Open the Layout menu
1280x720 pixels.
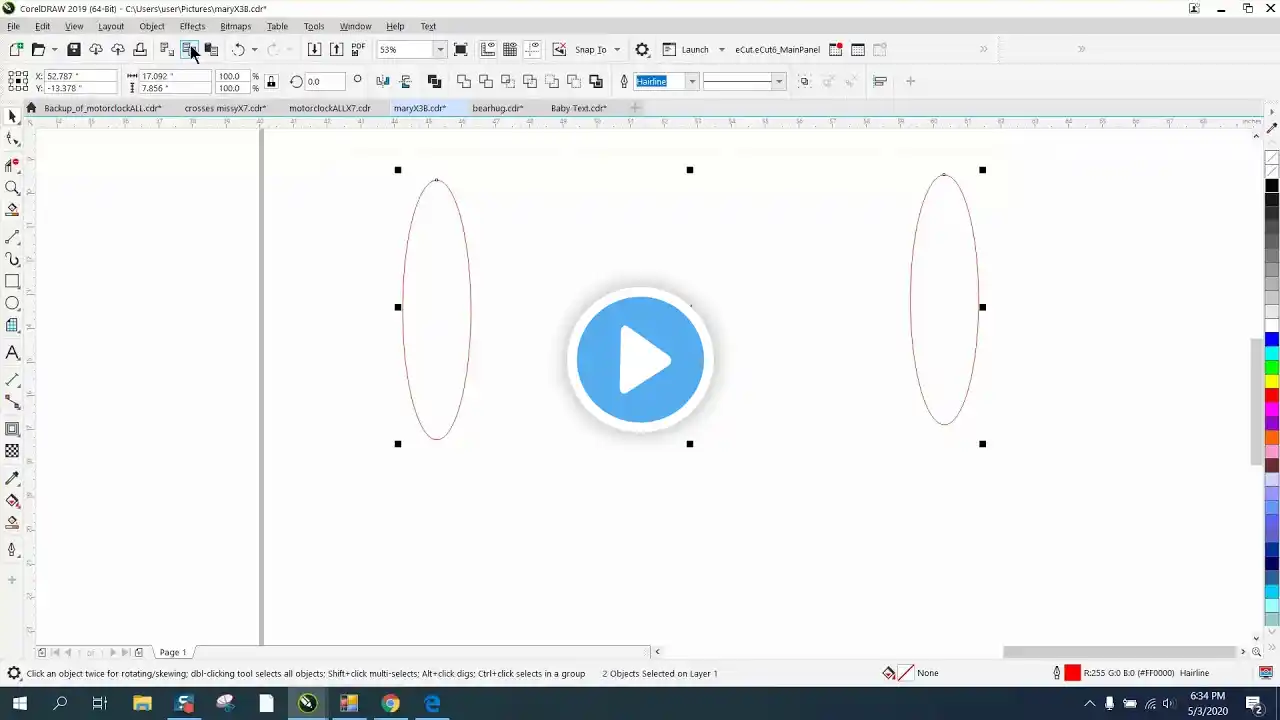tap(111, 26)
